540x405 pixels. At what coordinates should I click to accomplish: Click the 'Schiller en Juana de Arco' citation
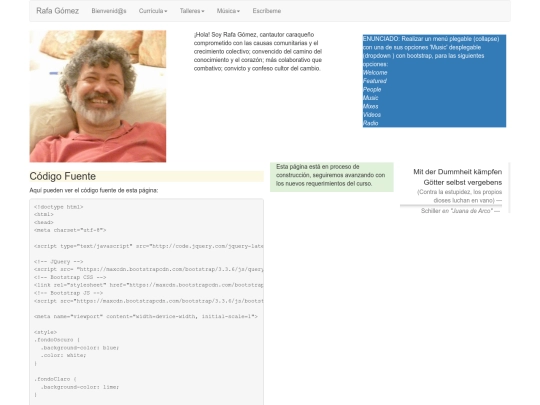(x=460, y=211)
